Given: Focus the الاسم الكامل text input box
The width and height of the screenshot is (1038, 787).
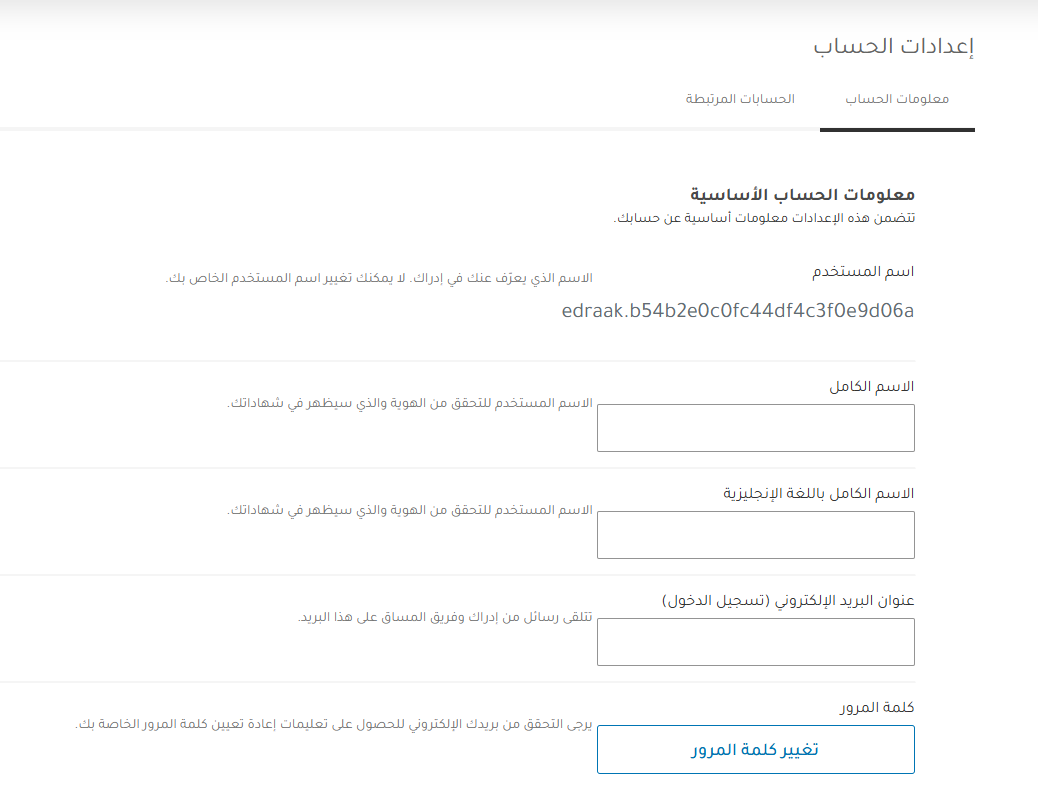Looking at the screenshot, I should pyautogui.click(x=755, y=428).
